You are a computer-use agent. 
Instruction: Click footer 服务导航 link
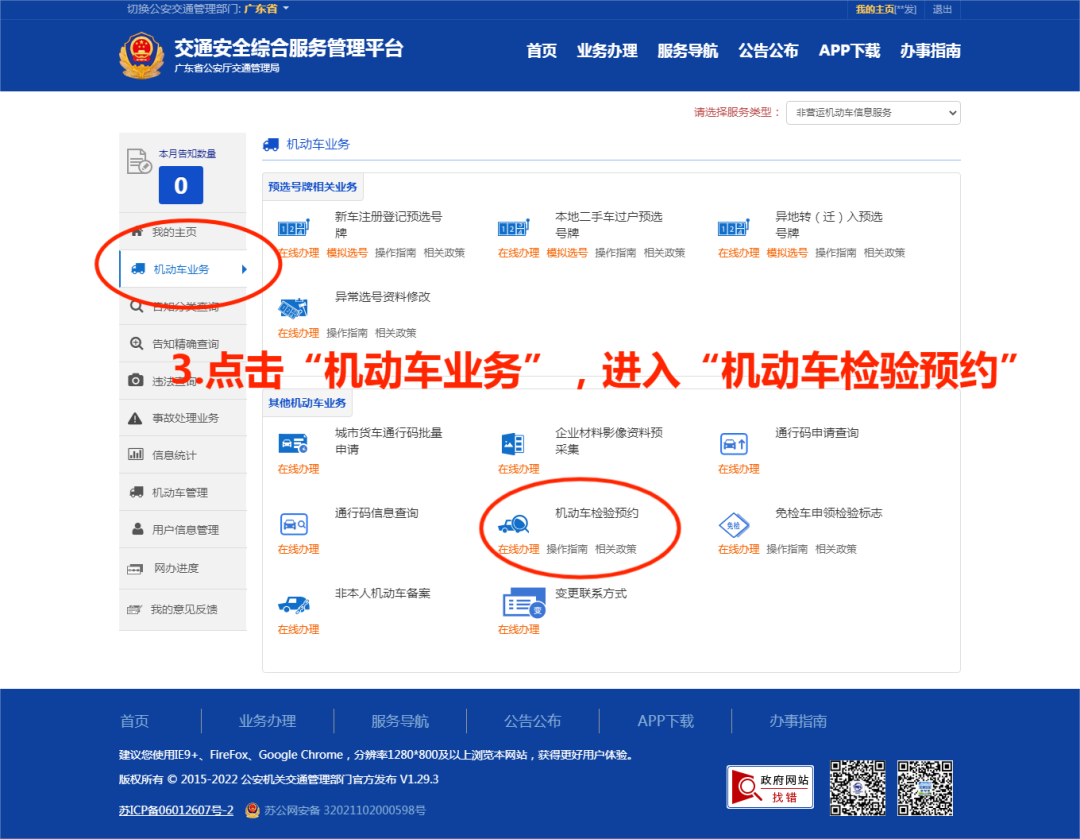[399, 721]
